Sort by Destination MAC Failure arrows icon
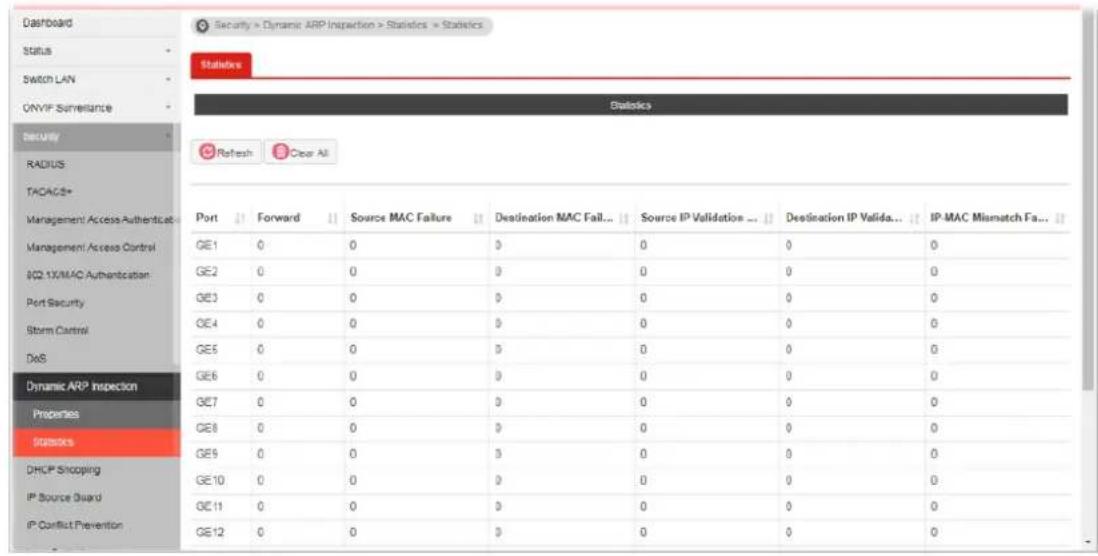 pos(624,218)
